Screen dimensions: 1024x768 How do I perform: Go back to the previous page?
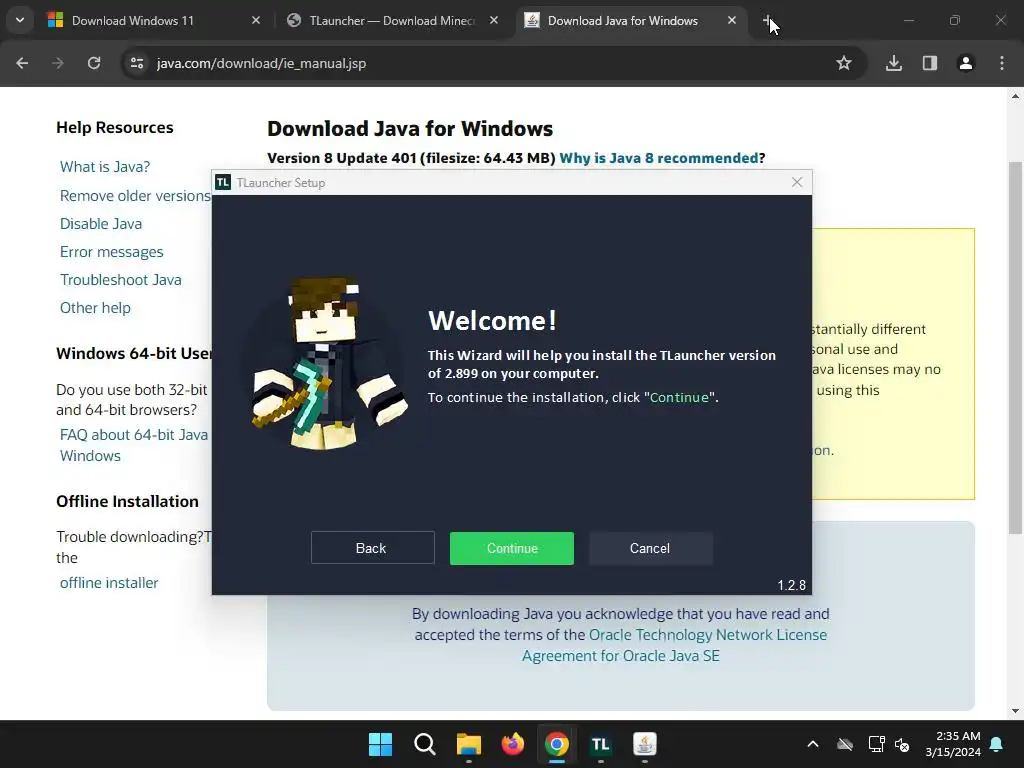coord(22,63)
